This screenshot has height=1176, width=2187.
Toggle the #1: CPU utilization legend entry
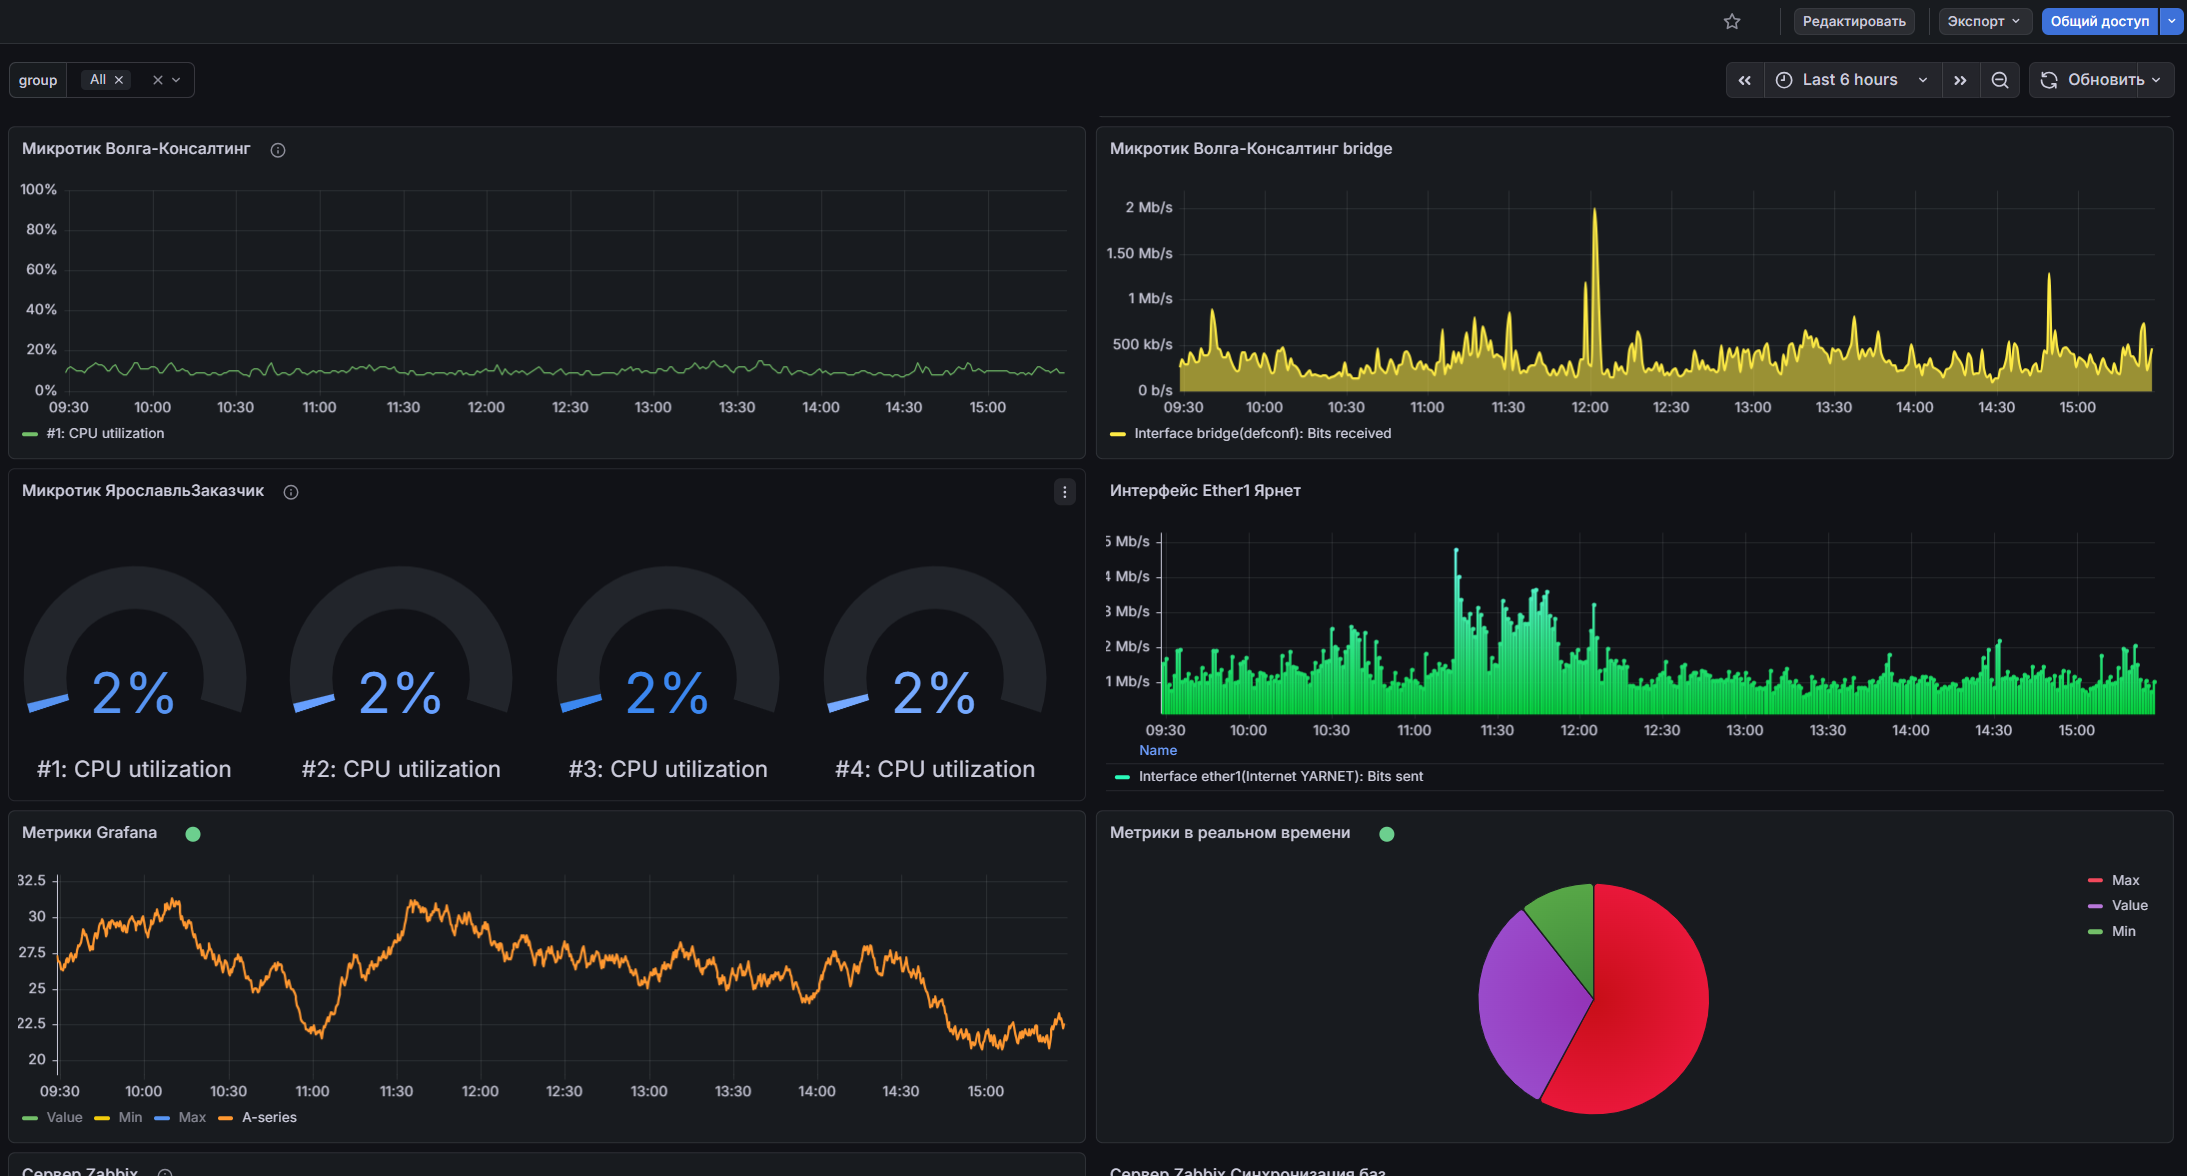coord(104,433)
